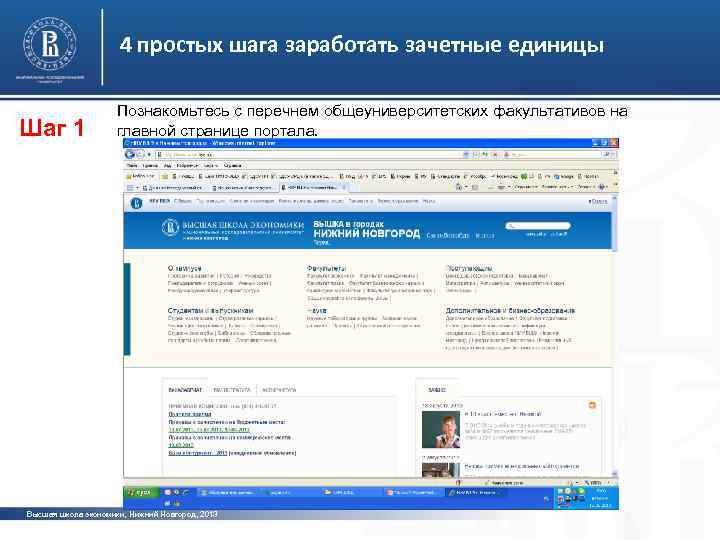Click the browser toolbar search box
Viewport: 720px width, 540px height.
(x=553, y=155)
